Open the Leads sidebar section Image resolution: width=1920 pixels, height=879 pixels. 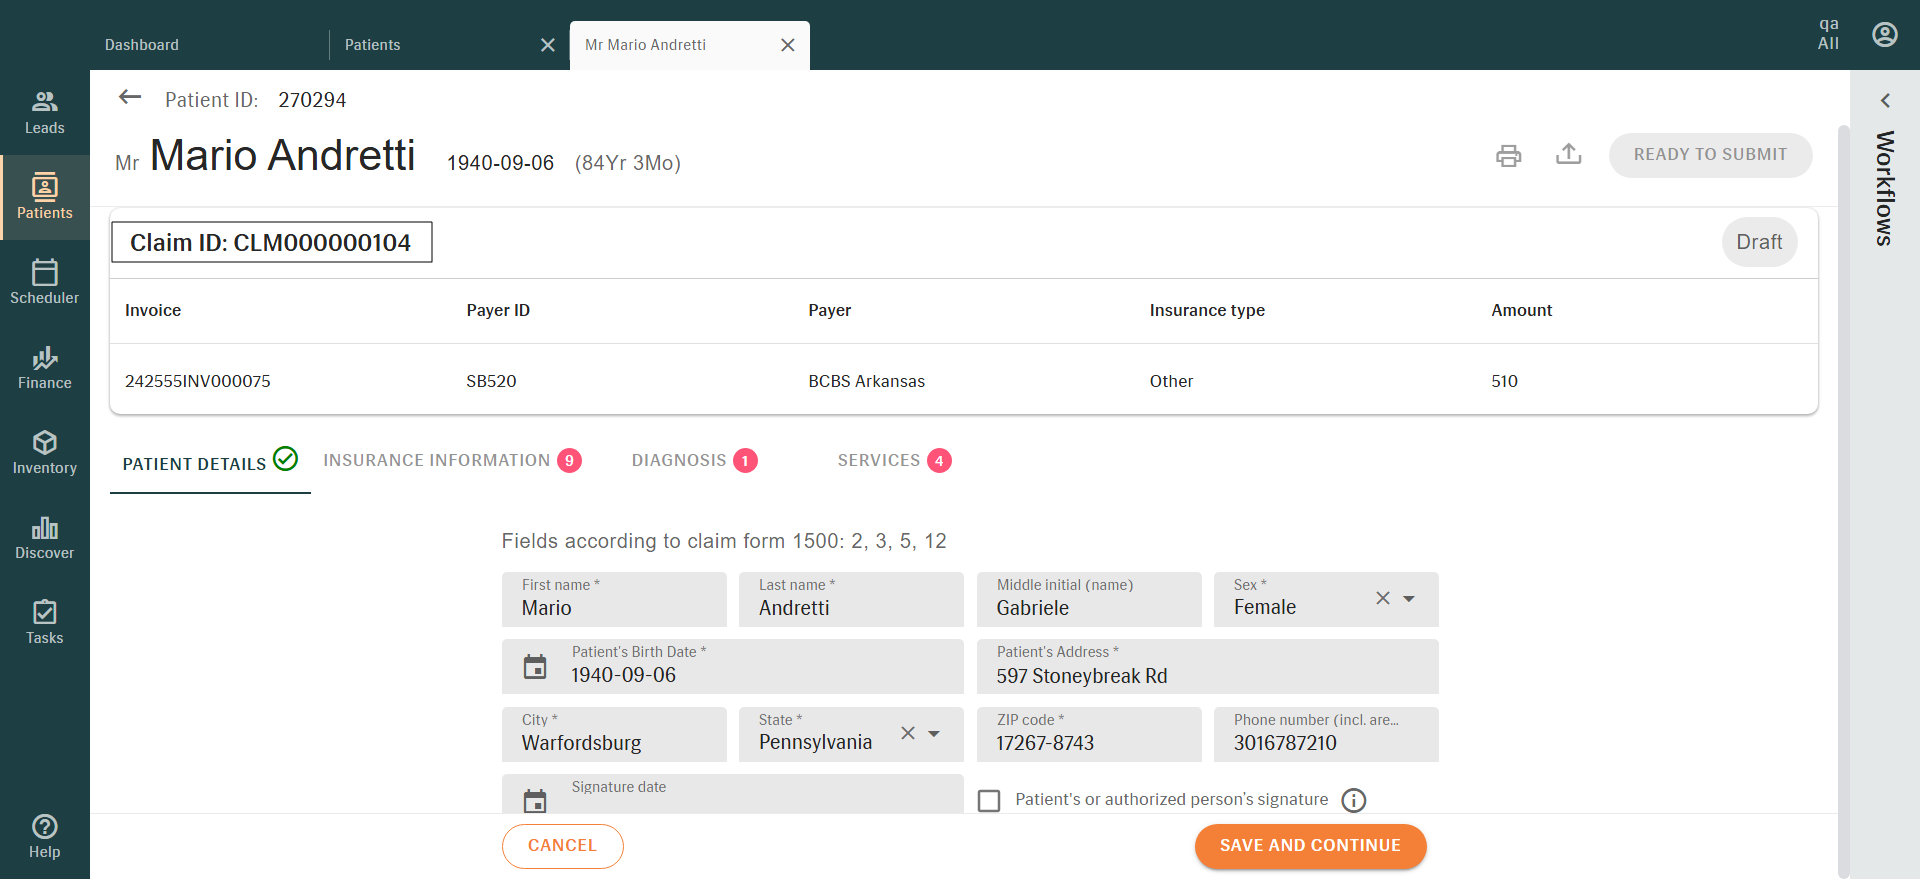[x=44, y=112]
